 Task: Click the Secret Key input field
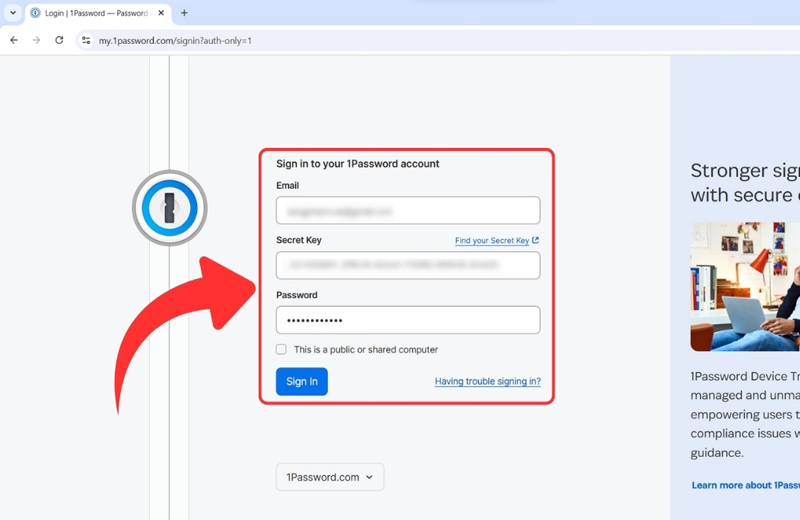[408, 265]
